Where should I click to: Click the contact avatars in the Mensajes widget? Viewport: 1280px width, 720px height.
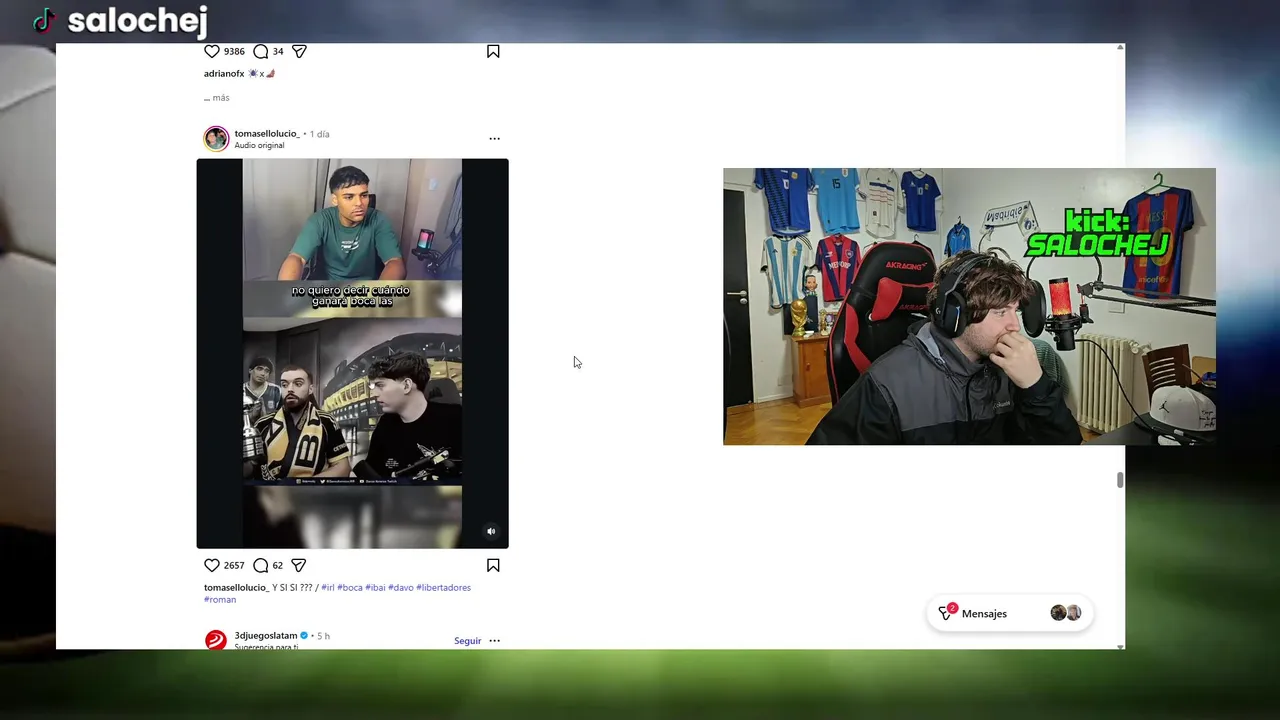click(1066, 613)
